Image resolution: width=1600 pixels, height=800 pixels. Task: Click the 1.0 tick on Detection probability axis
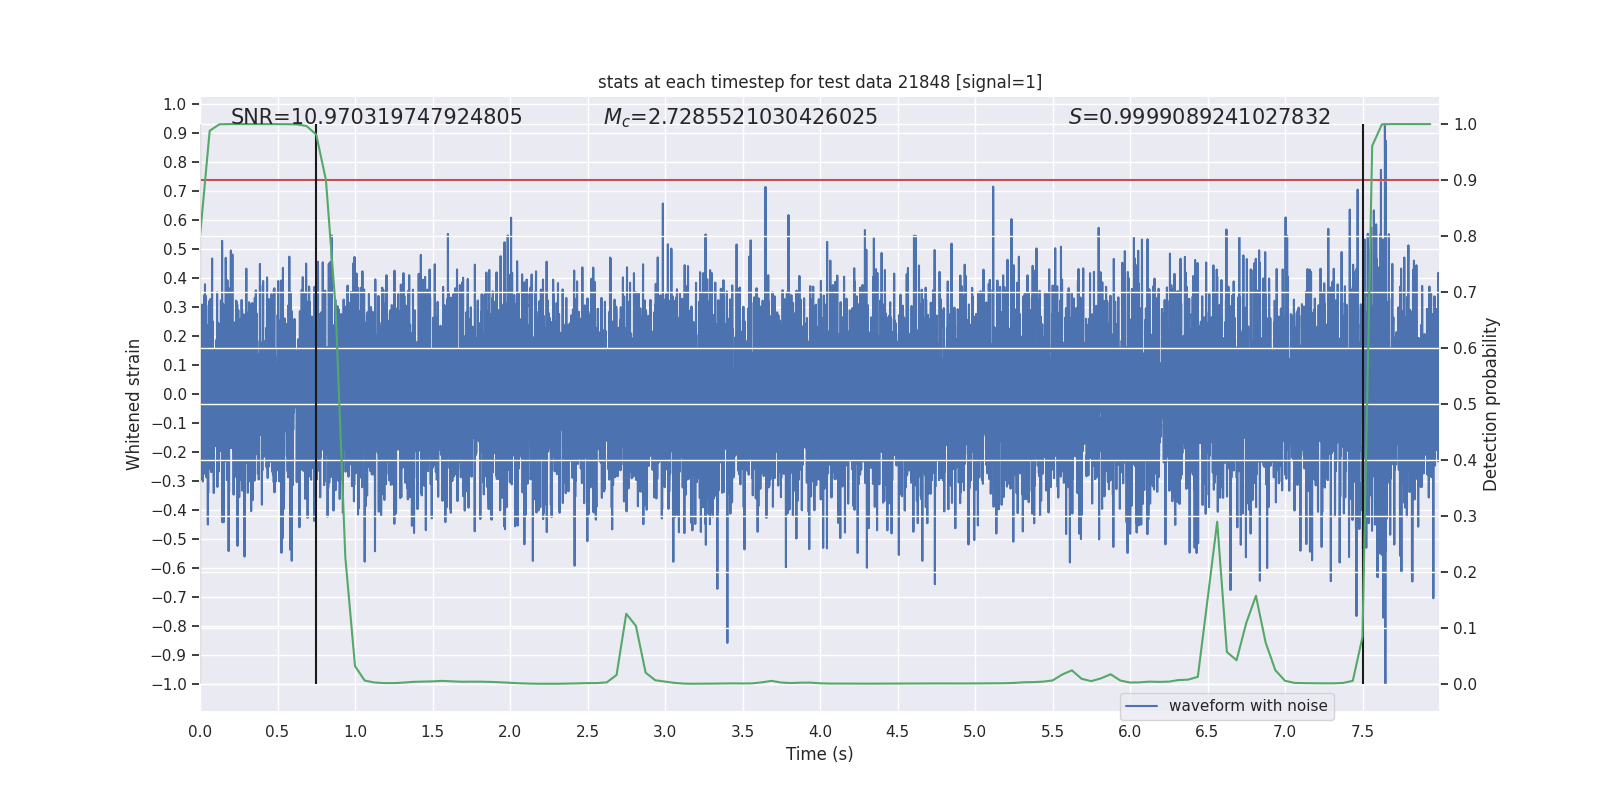point(1465,124)
